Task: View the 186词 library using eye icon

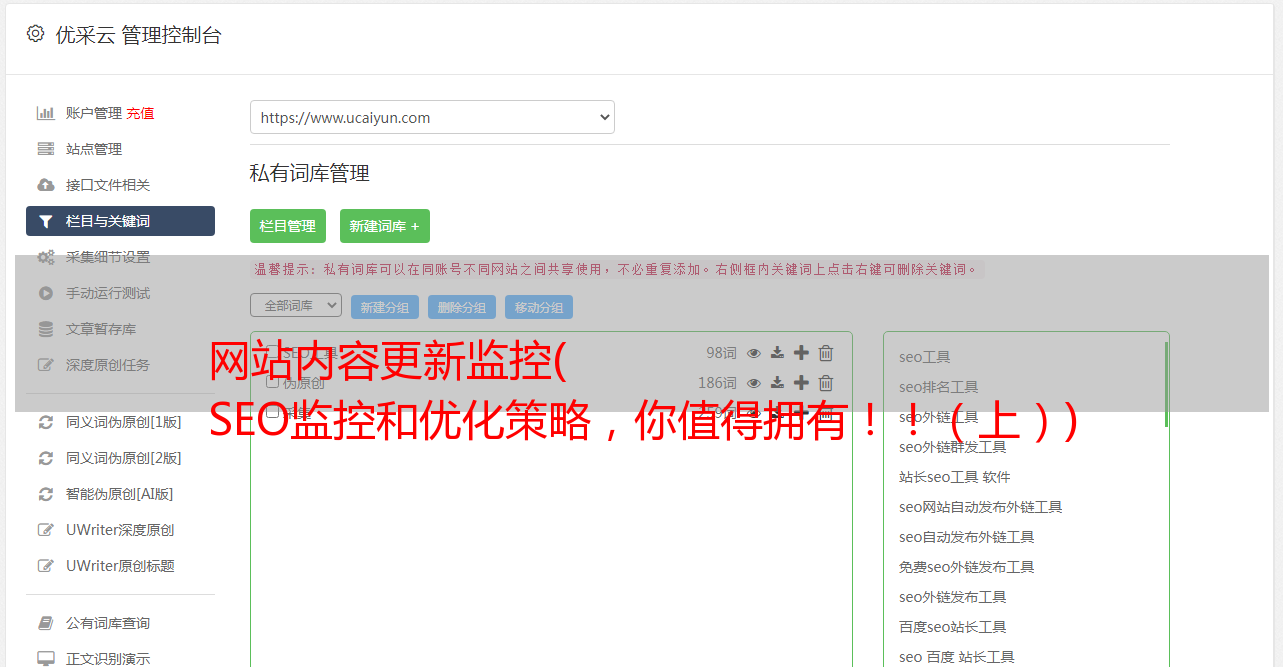Action: (754, 383)
